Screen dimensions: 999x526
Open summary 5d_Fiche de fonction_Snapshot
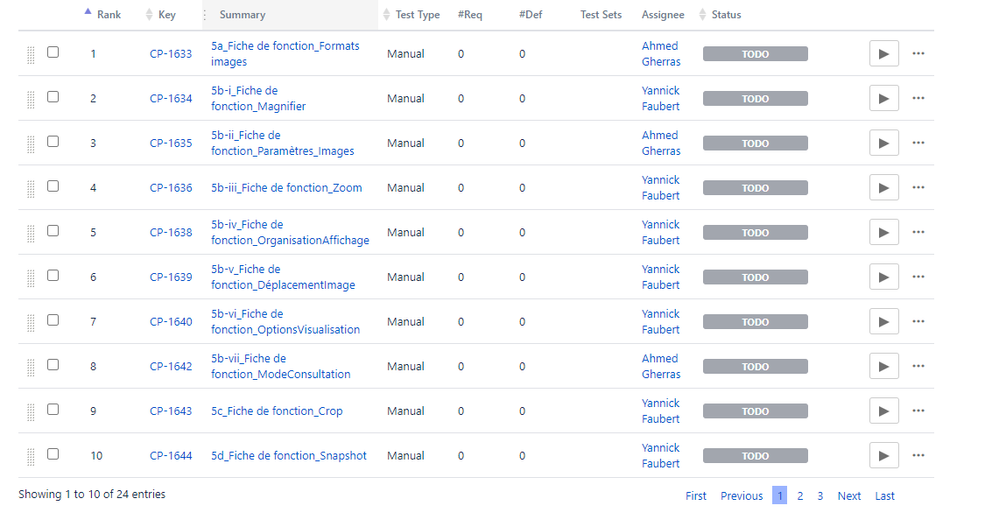(x=289, y=455)
